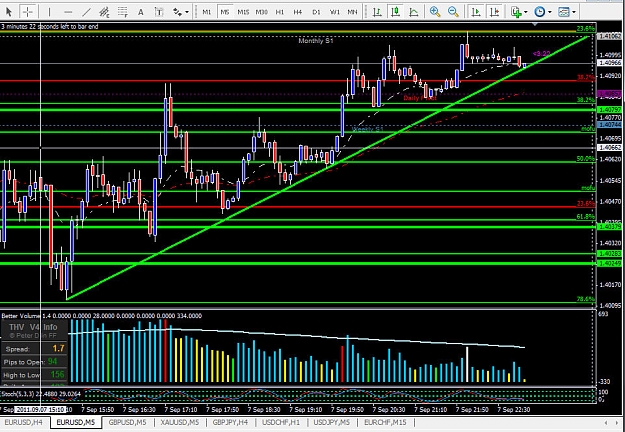
Task: Expand the Templates dropdown arrow
Action: click(x=574, y=12)
